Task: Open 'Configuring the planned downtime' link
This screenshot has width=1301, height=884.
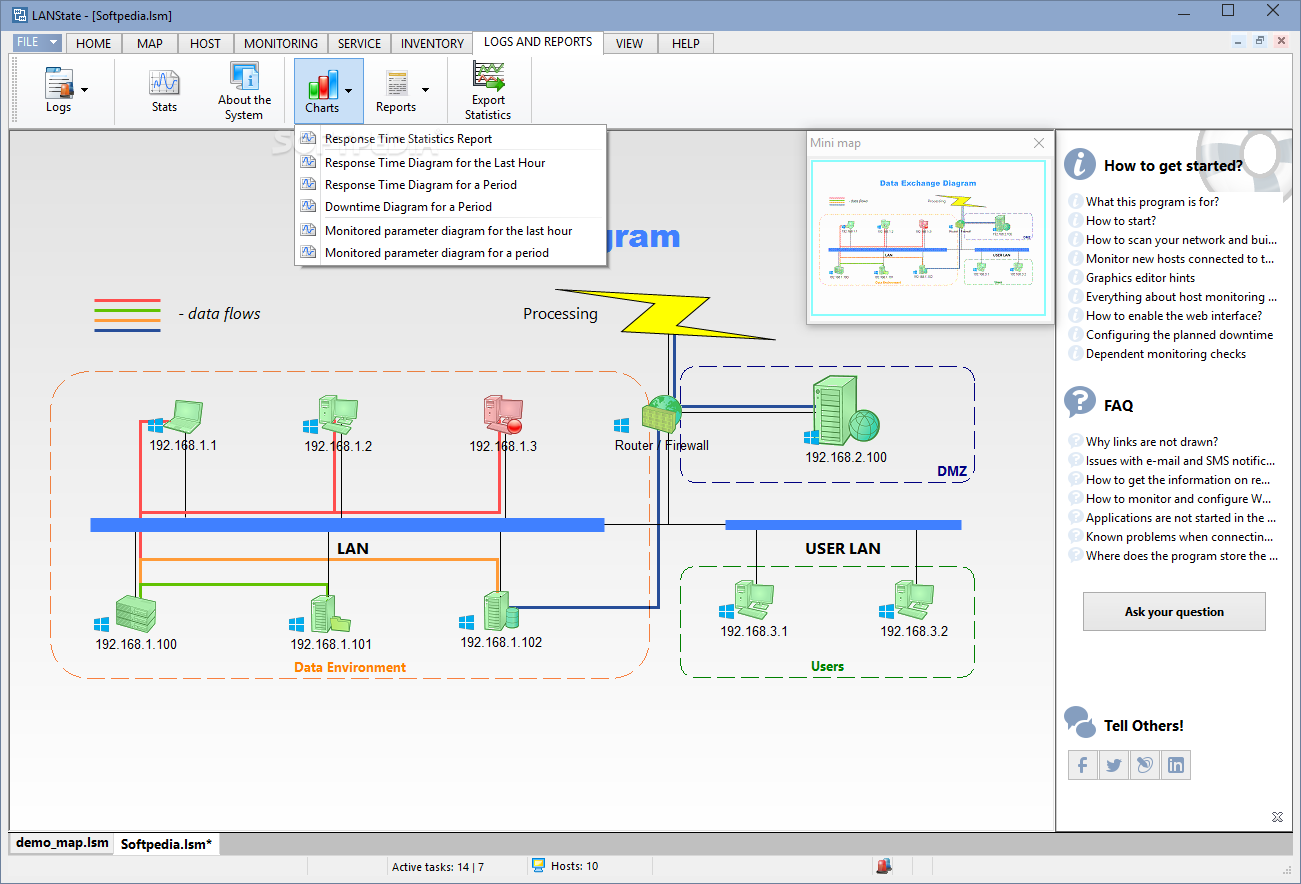Action: pos(1179,335)
